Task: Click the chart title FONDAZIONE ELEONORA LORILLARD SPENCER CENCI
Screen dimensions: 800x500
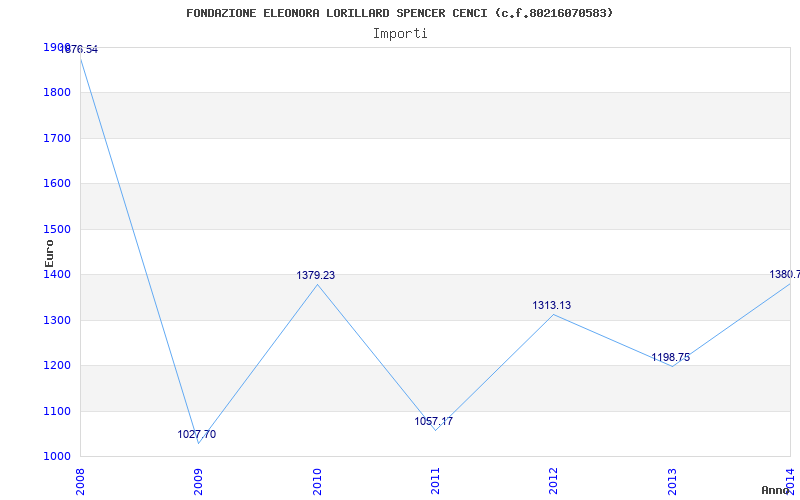Action: point(400,13)
